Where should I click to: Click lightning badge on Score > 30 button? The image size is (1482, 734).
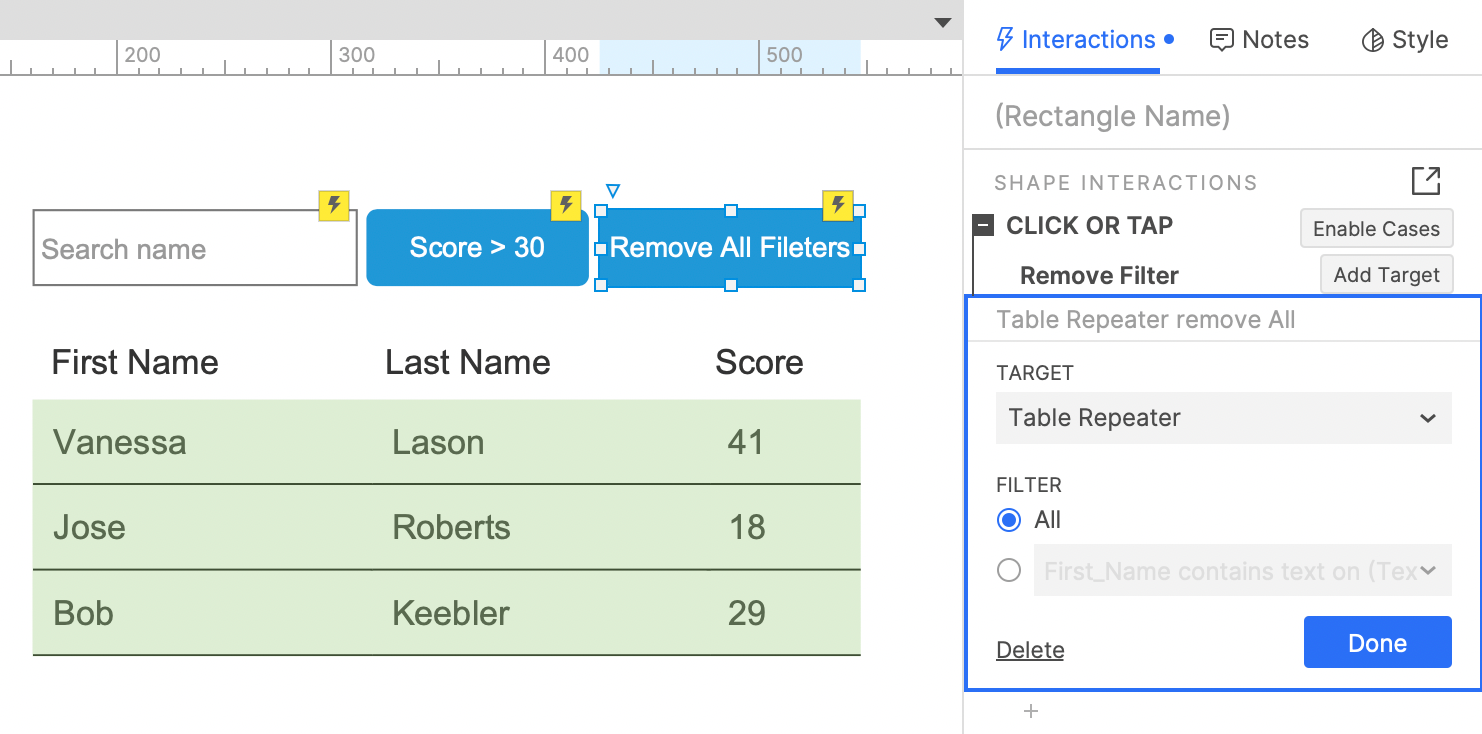[x=566, y=206]
